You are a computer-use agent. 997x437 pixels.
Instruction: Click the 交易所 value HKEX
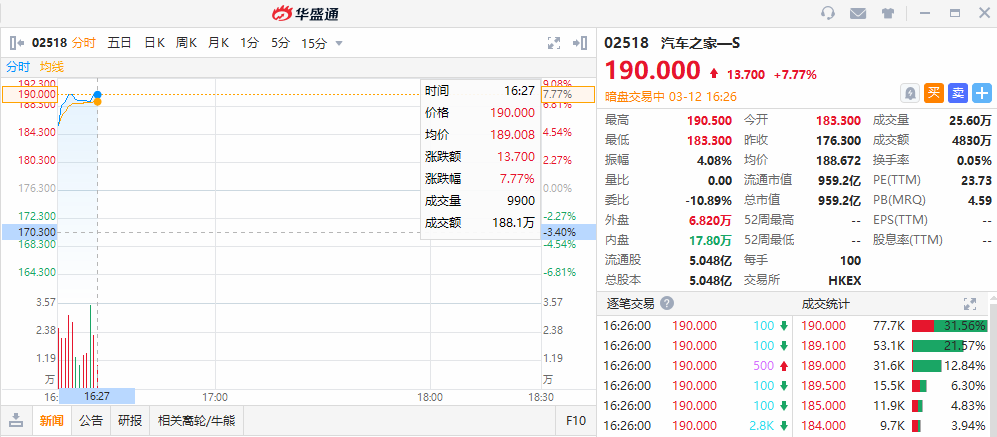(844, 280)
